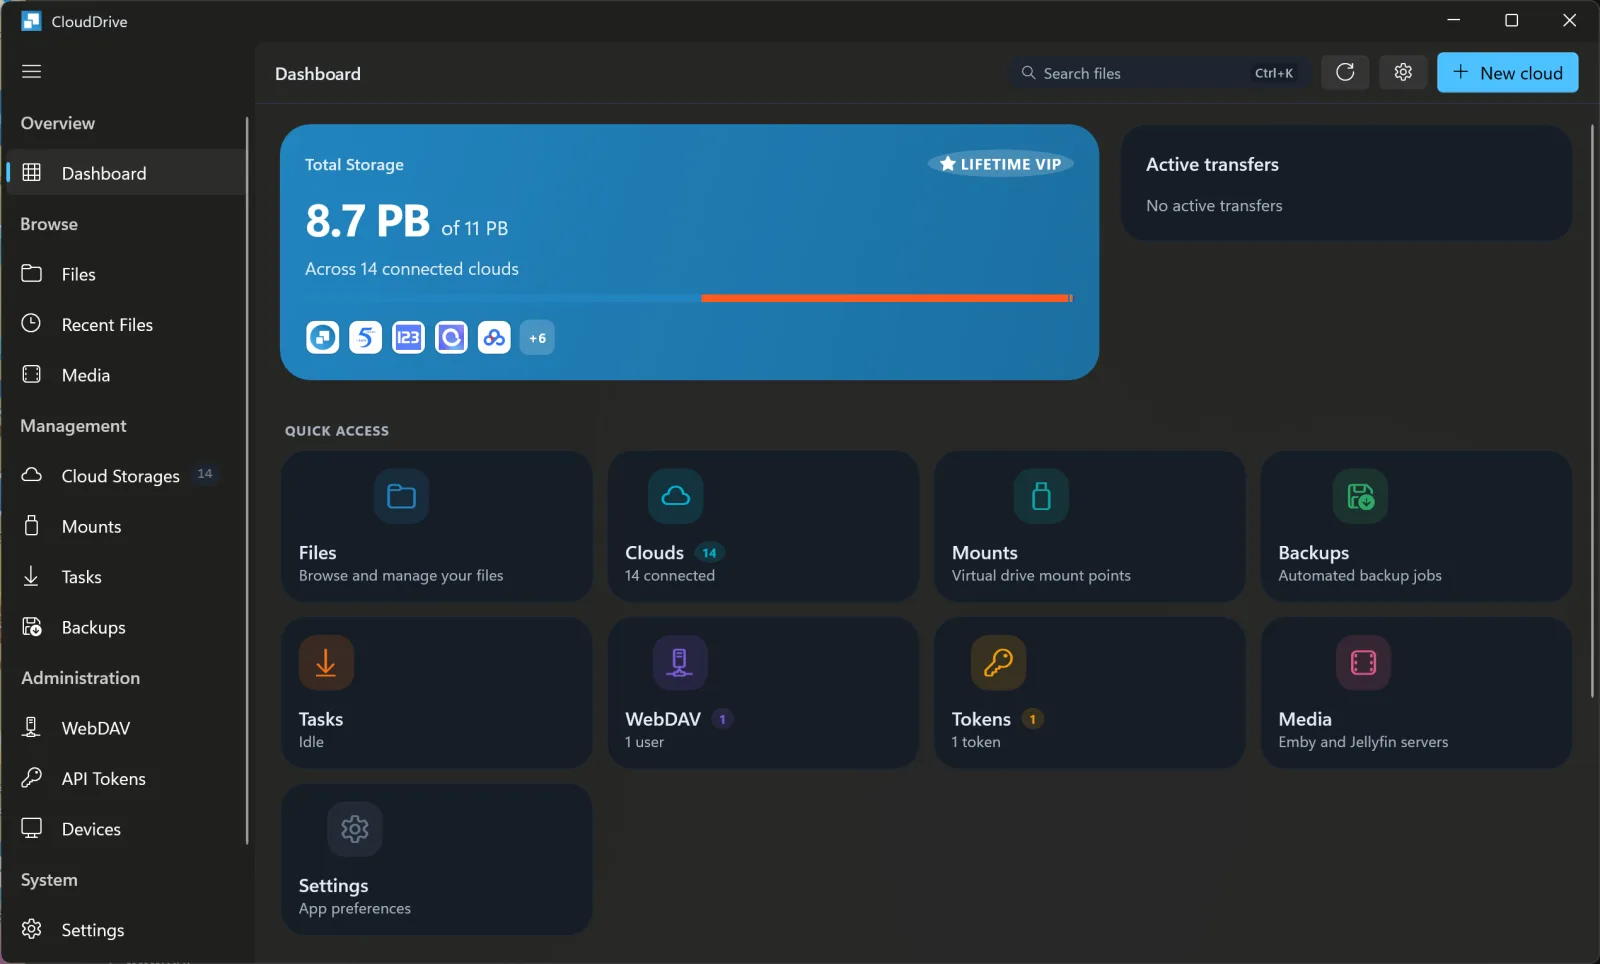The image size is (1600, 964).
Task: Open settings via header gear icon
Action: coord(1403,72)
